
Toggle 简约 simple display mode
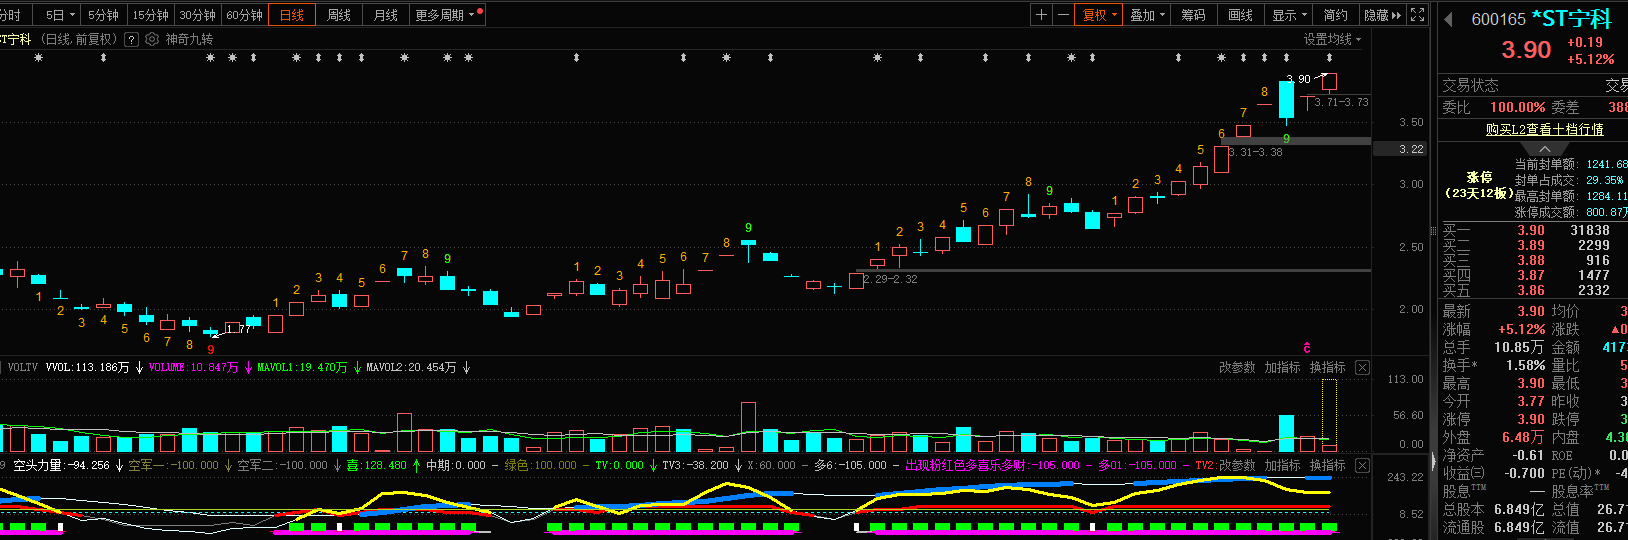pos(1336,15)
